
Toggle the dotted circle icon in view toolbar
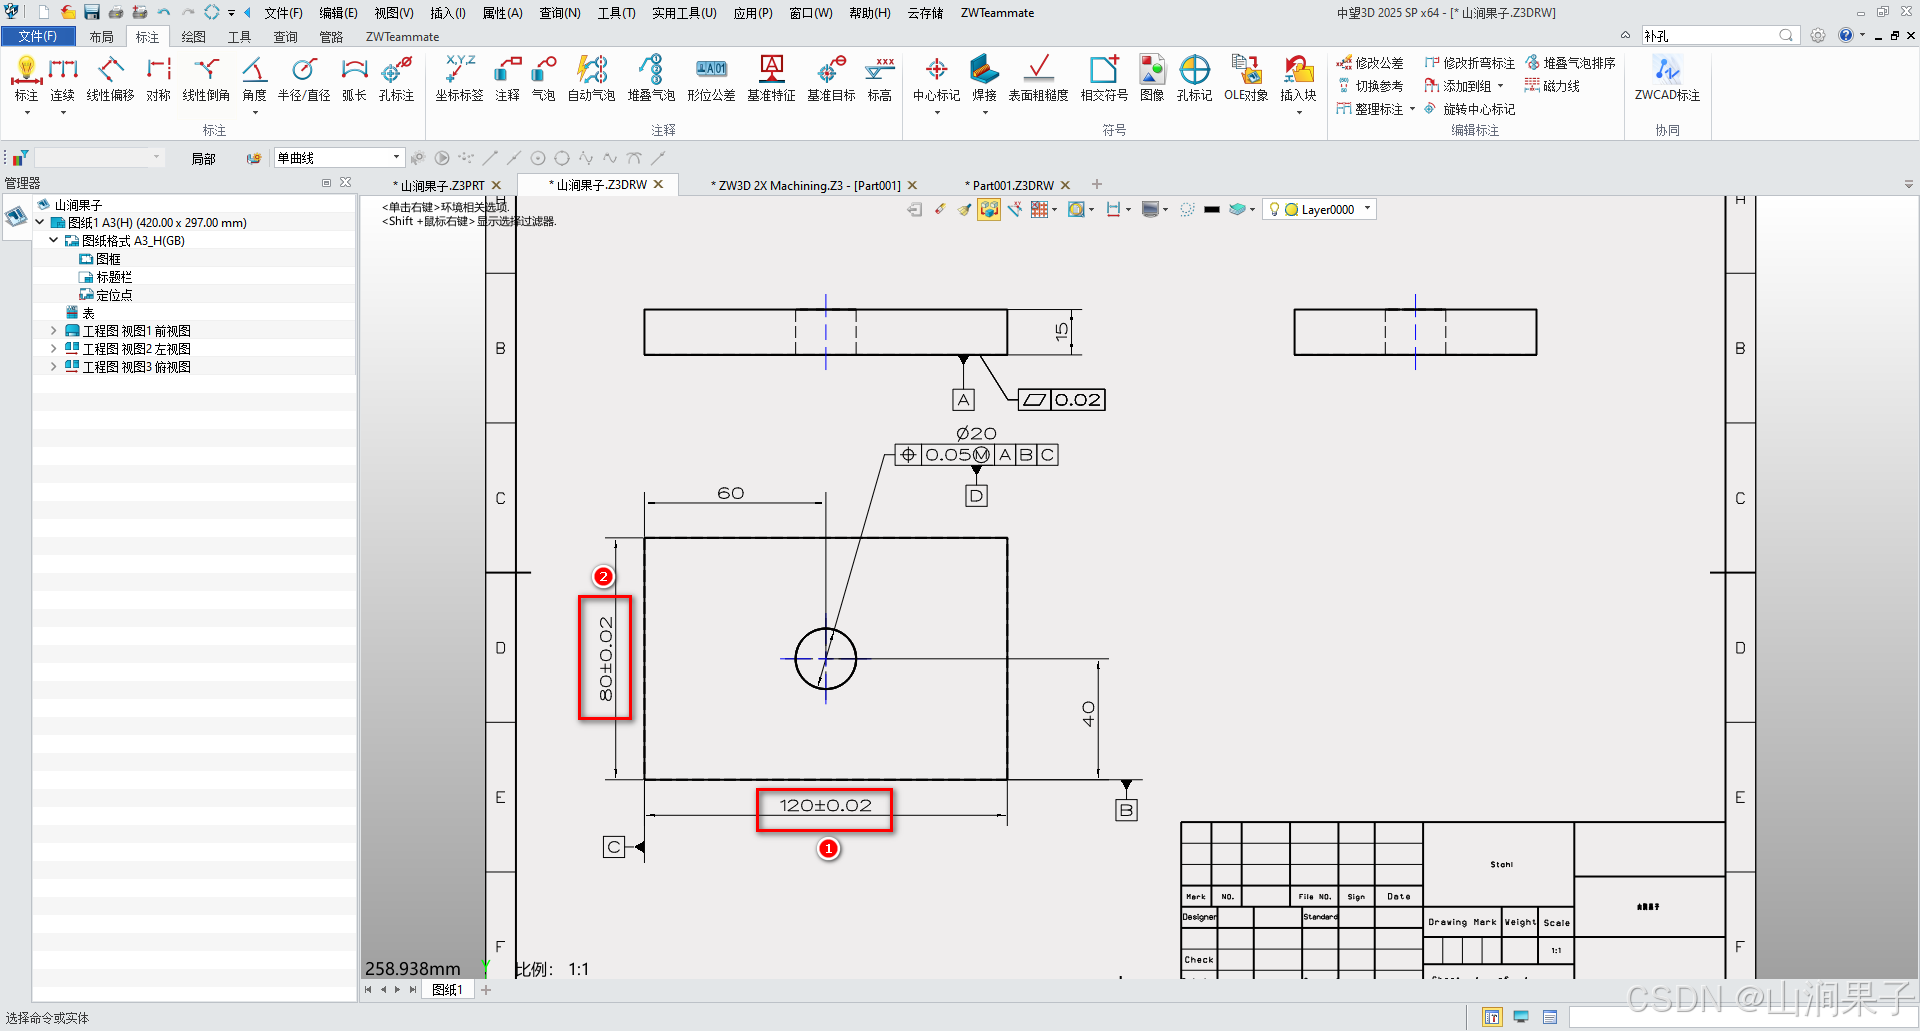1187,209
